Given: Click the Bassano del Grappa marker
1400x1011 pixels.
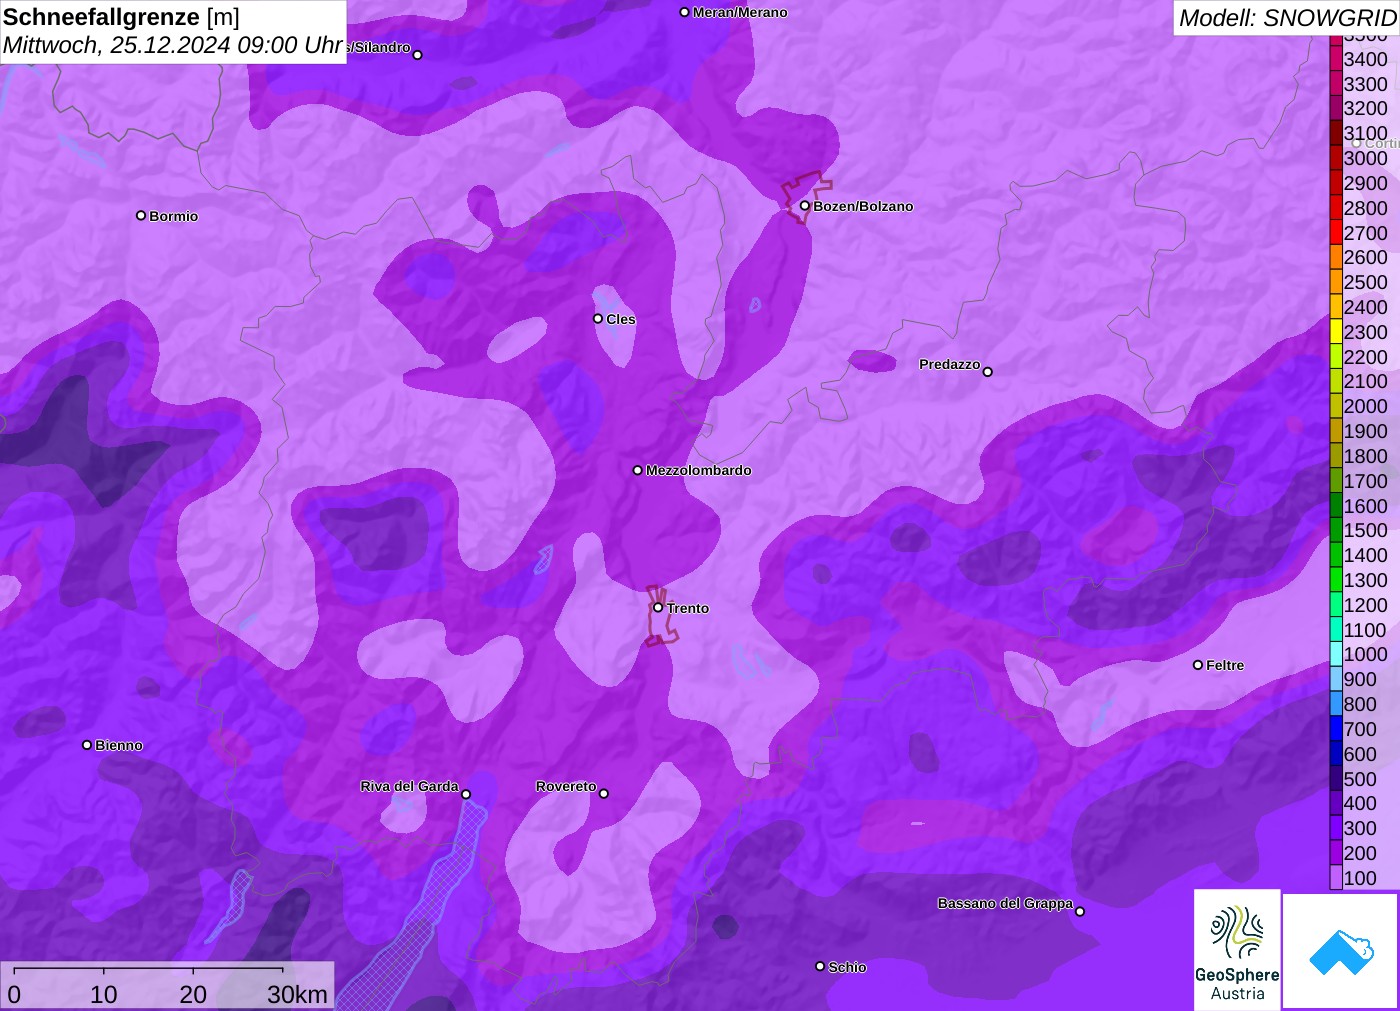Looking at the screenshot, I should click(1080, 911).
